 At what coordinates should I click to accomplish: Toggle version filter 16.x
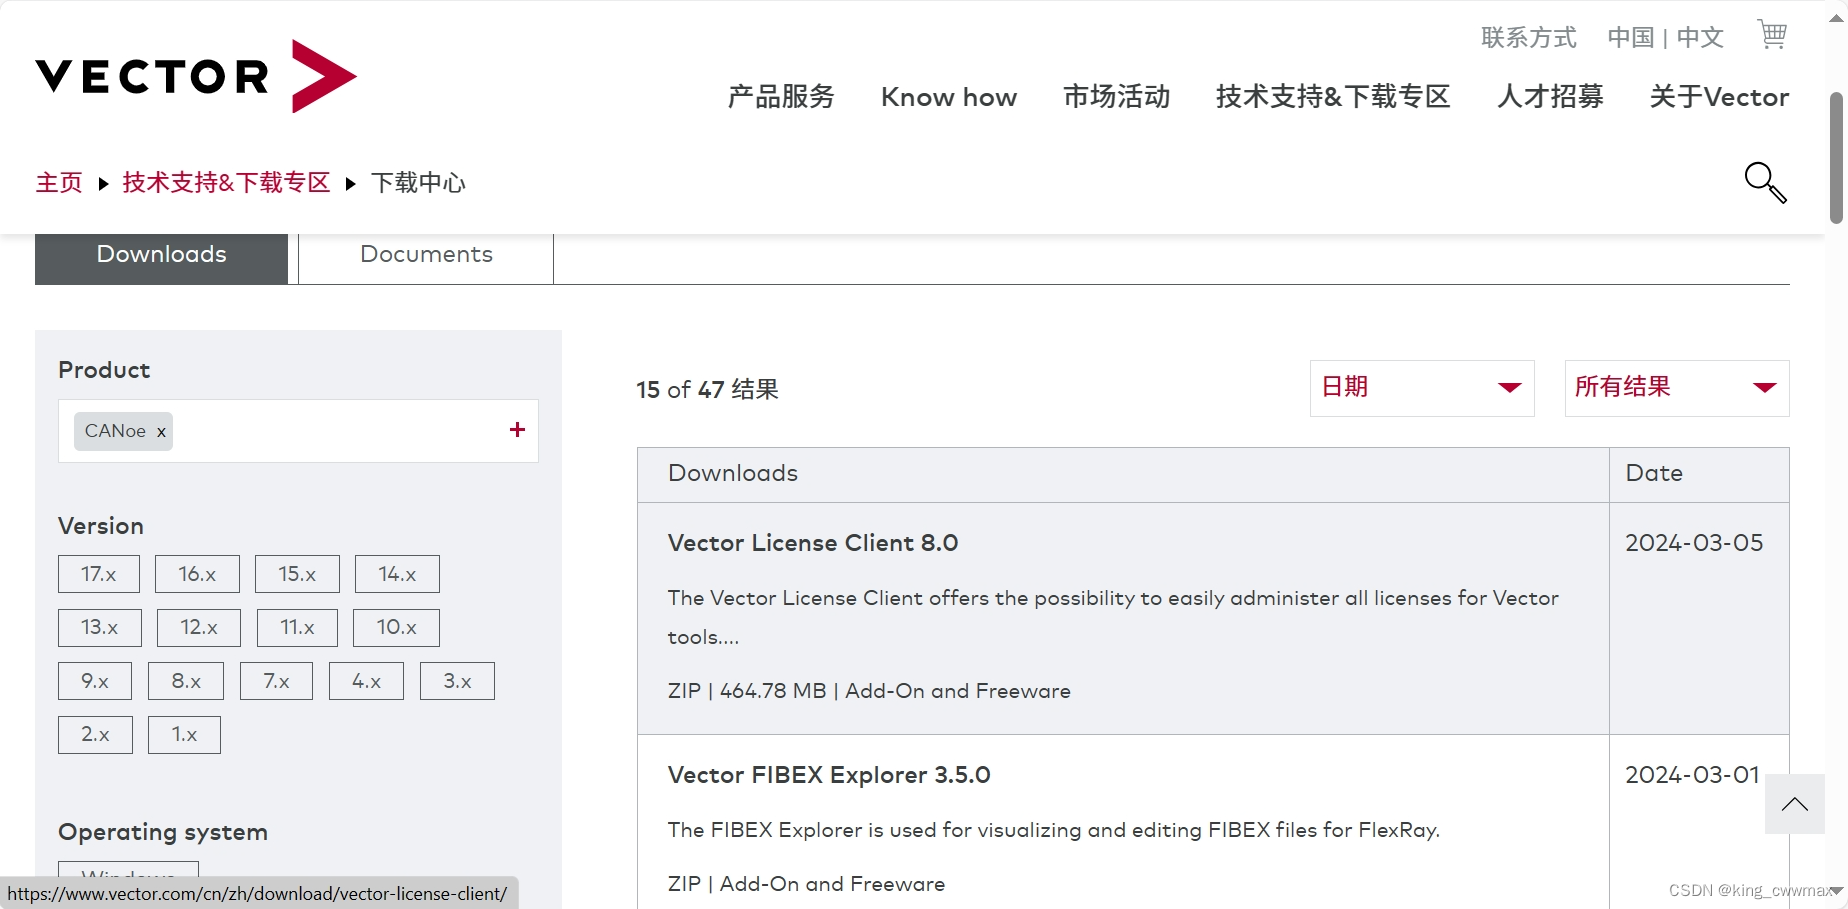click(197, 574)
